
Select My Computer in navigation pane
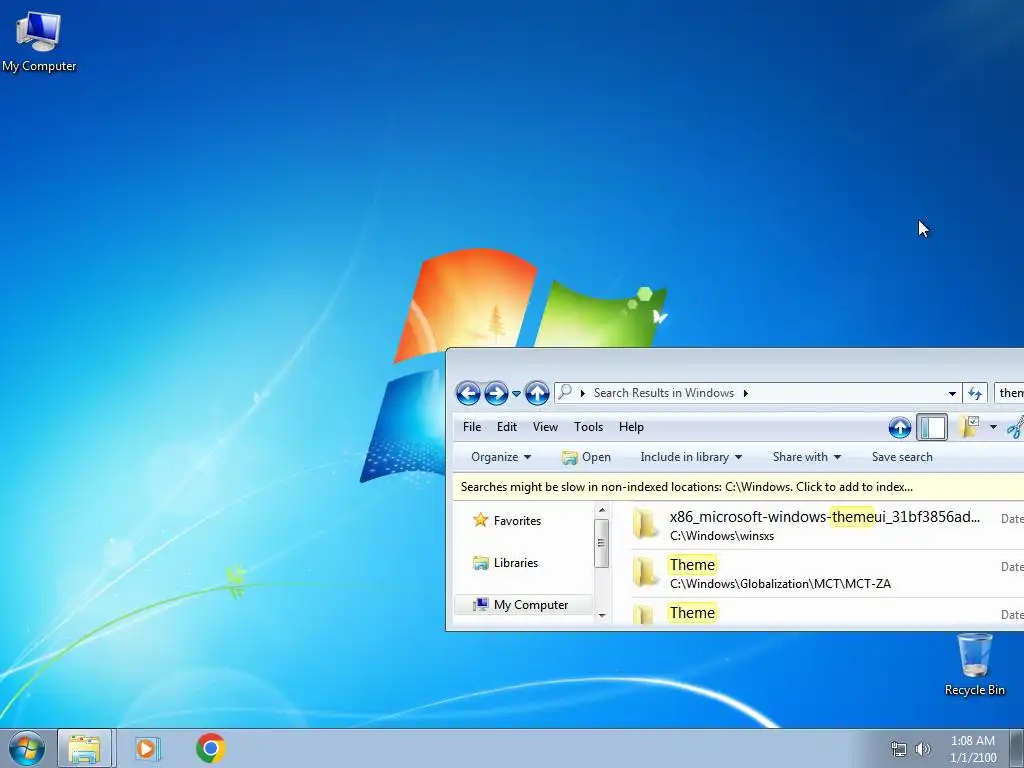(x=531, y=605)
